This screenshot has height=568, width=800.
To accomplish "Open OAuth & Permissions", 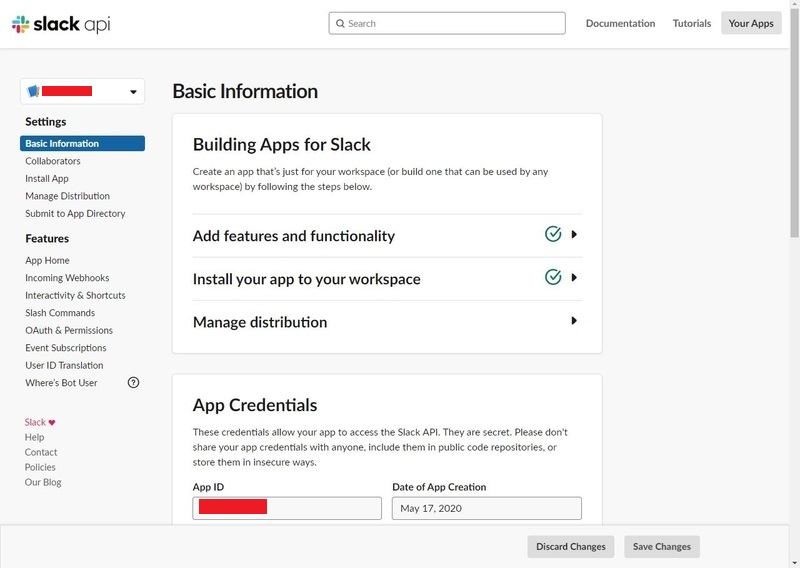I will pos(69,331).
